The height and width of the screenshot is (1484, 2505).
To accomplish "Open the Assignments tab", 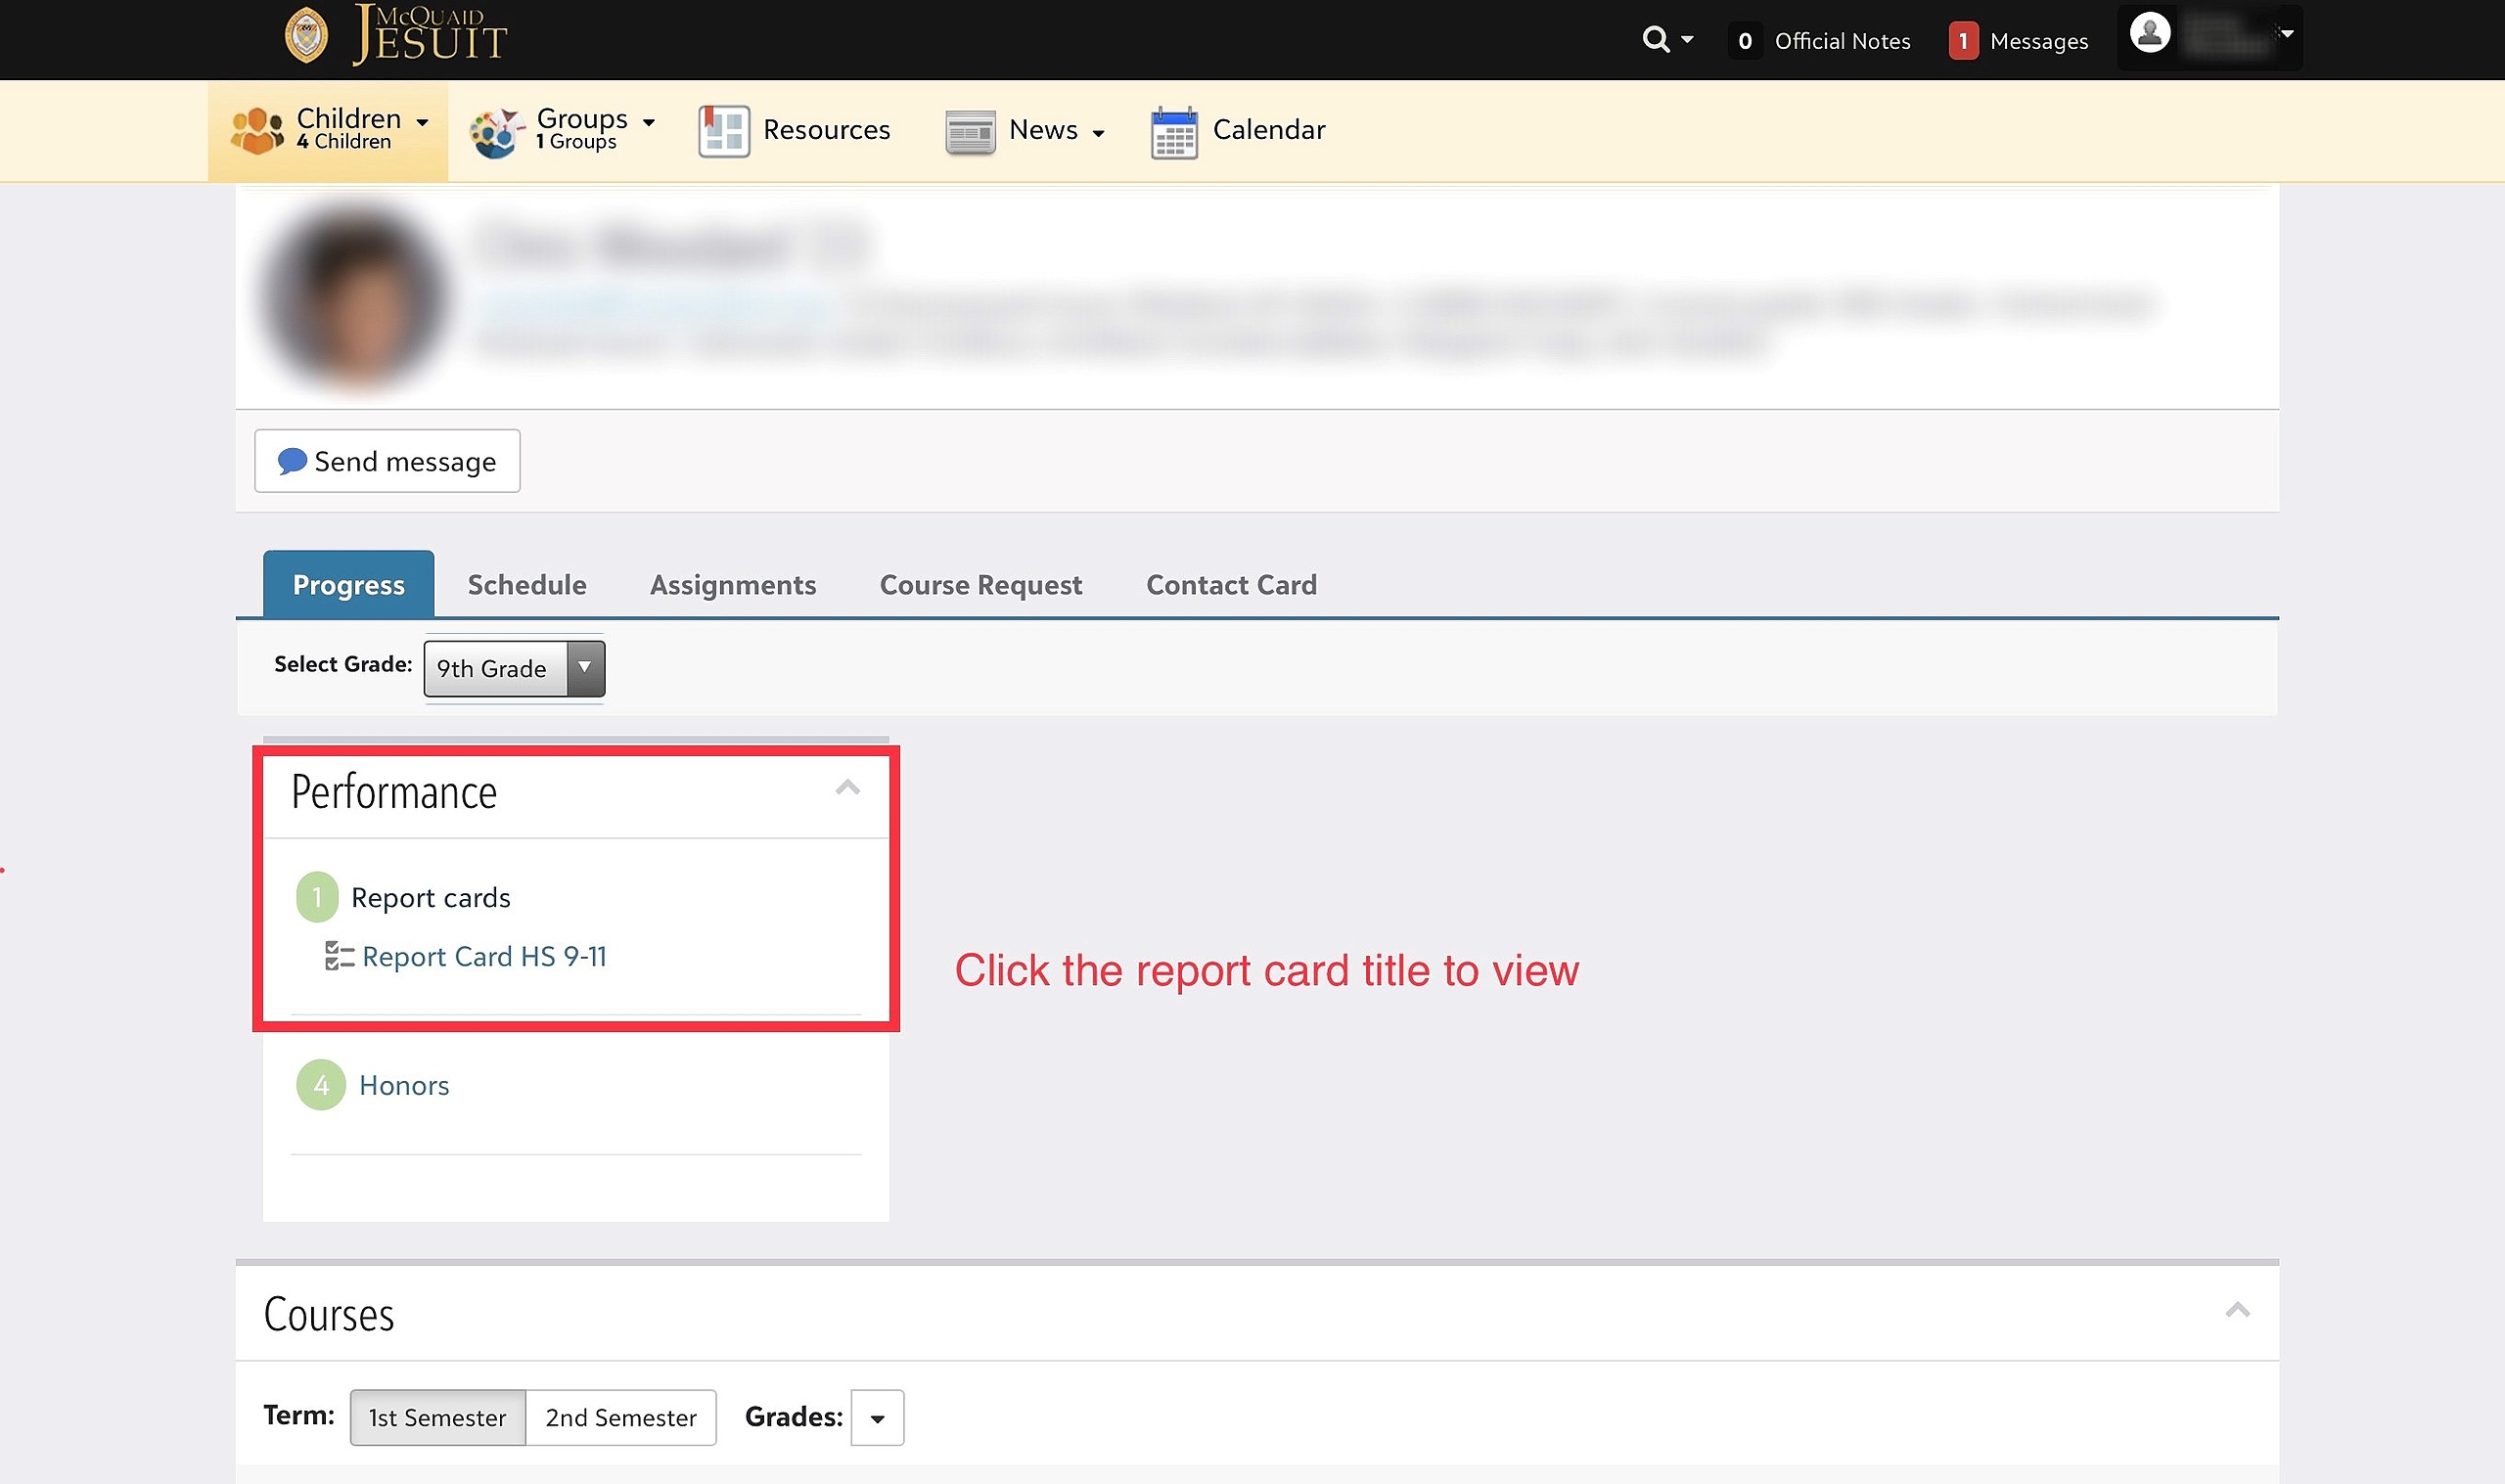I will [x=733, y=584].
